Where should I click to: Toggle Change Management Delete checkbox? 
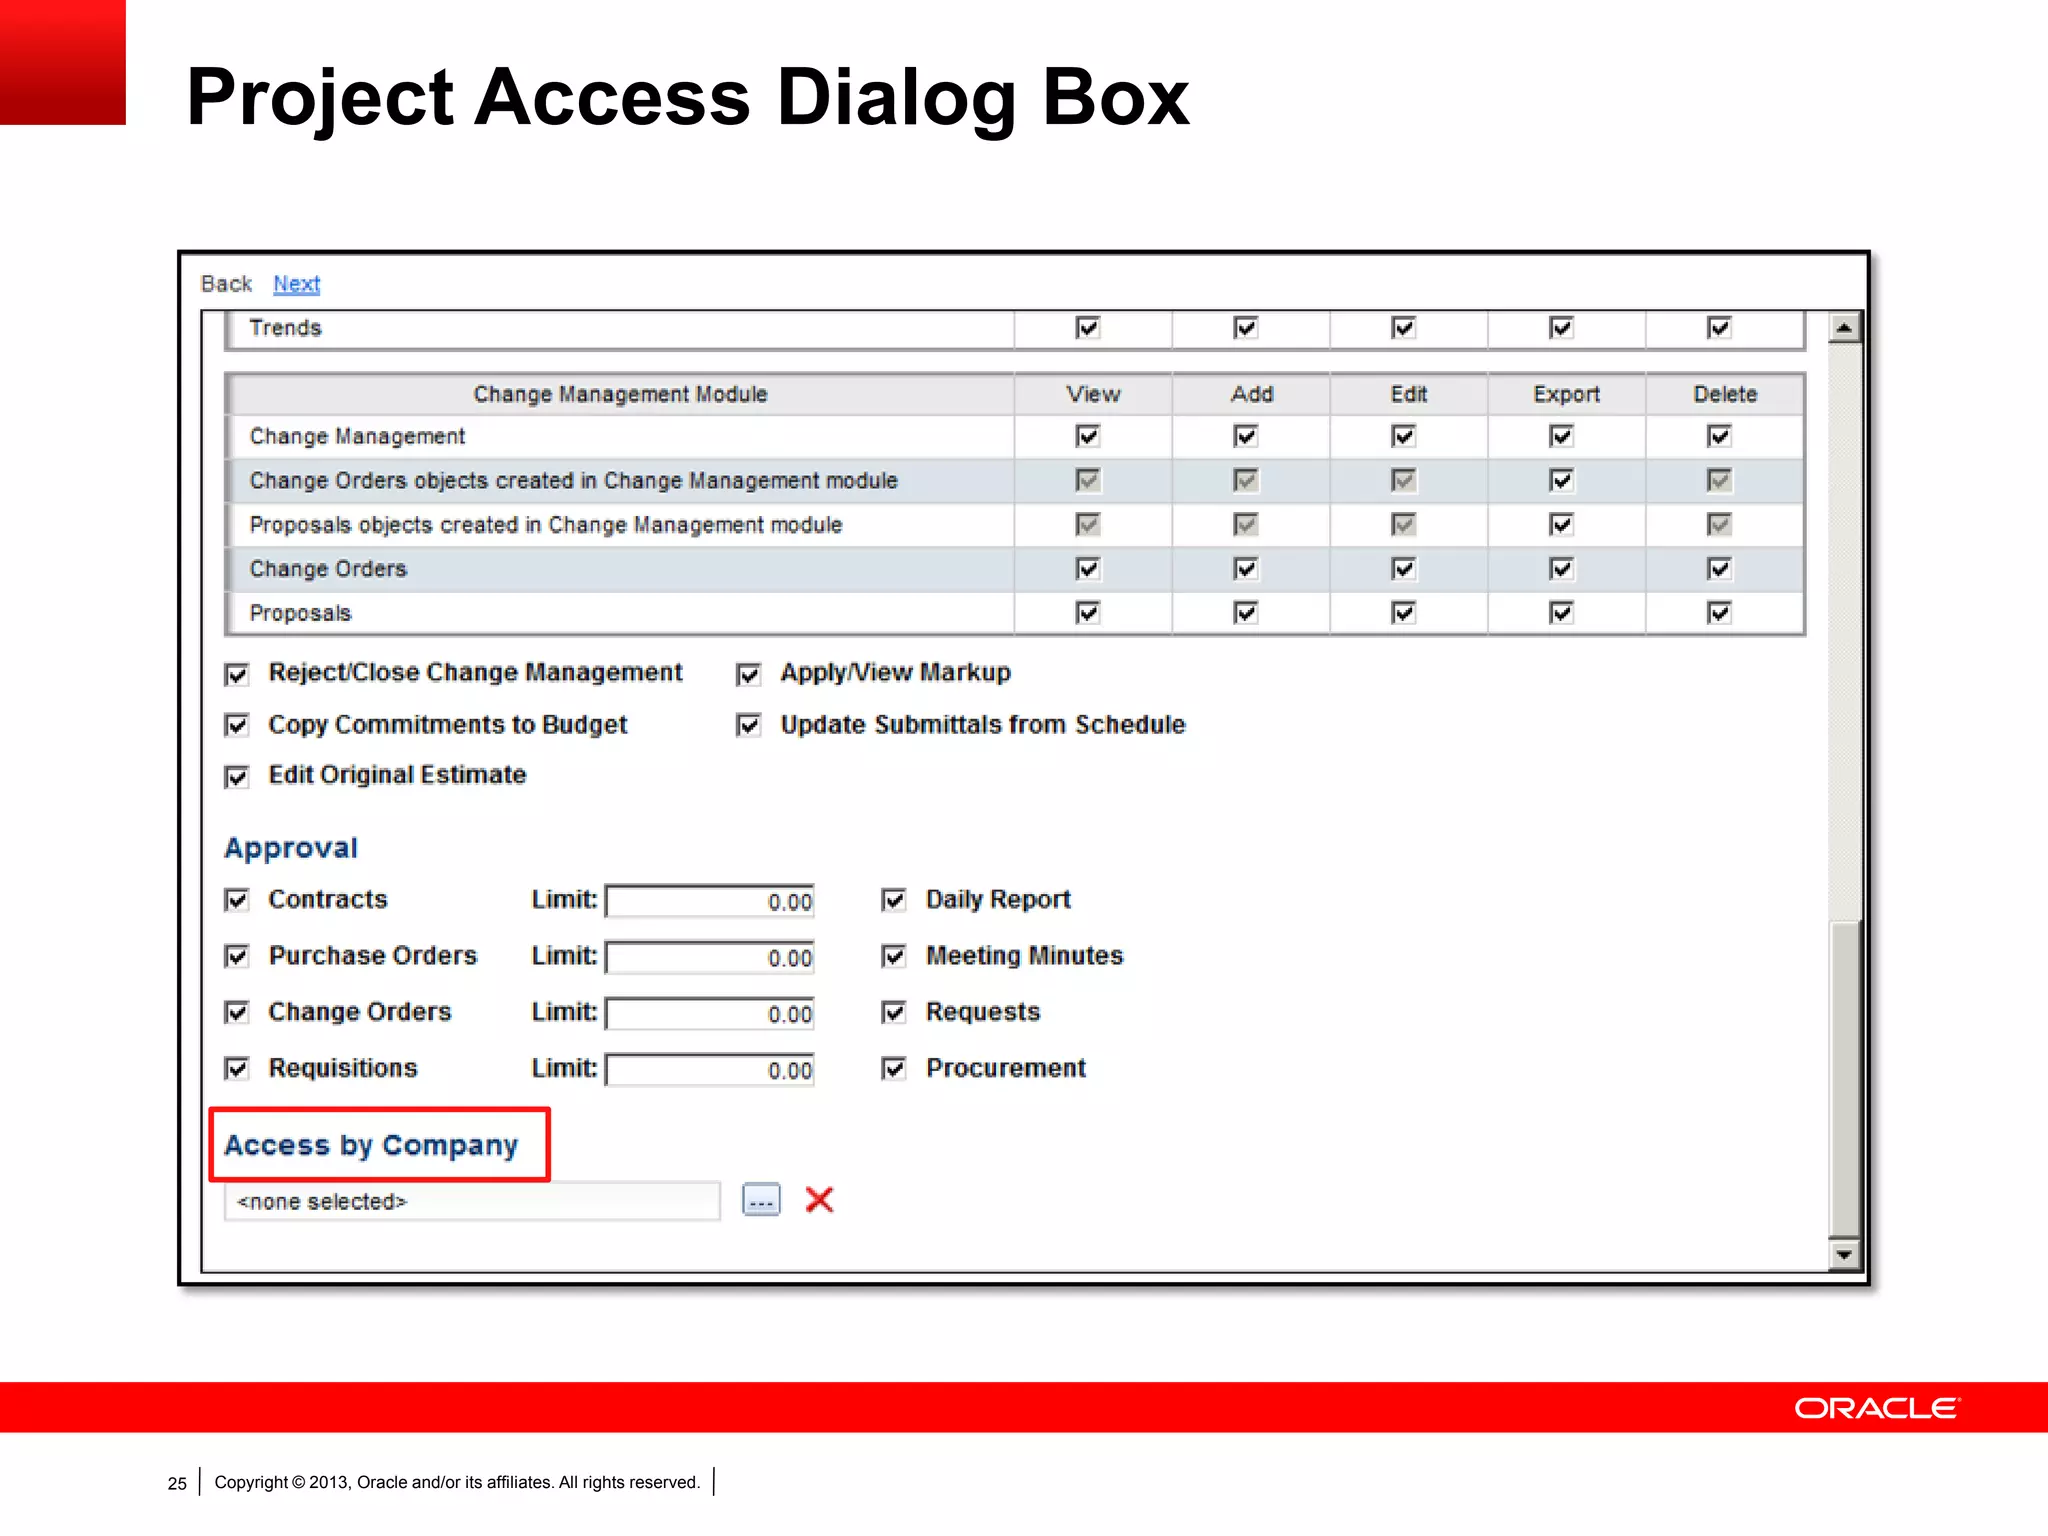(x=1719, y=436)
